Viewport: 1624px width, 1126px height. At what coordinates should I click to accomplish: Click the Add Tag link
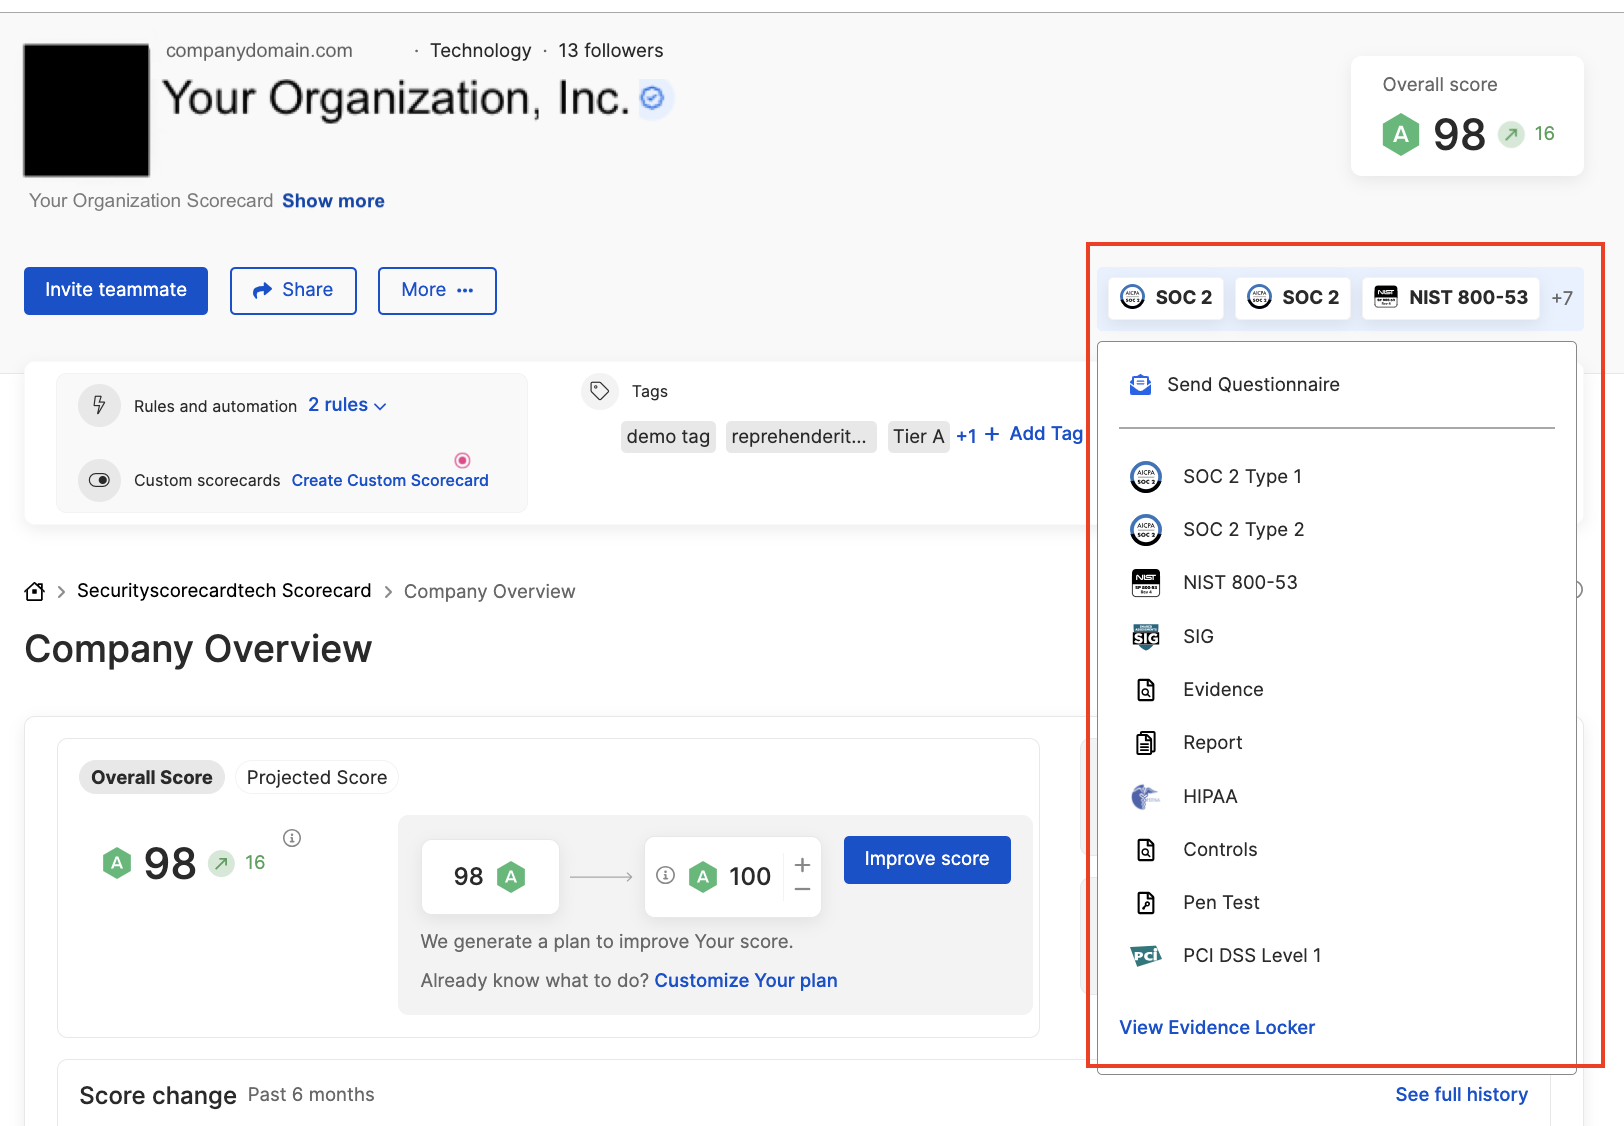pyautogui.click(x=1034, y=433)
